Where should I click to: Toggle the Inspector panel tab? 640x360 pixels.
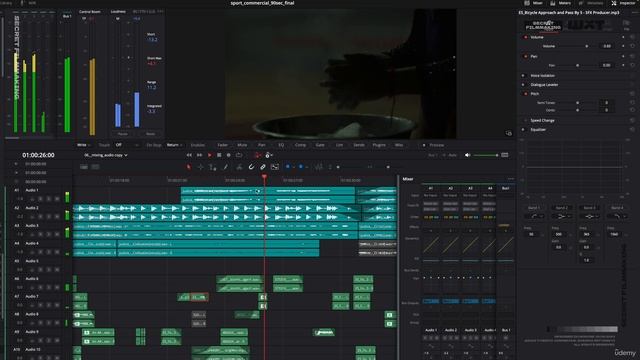point(623,3)
